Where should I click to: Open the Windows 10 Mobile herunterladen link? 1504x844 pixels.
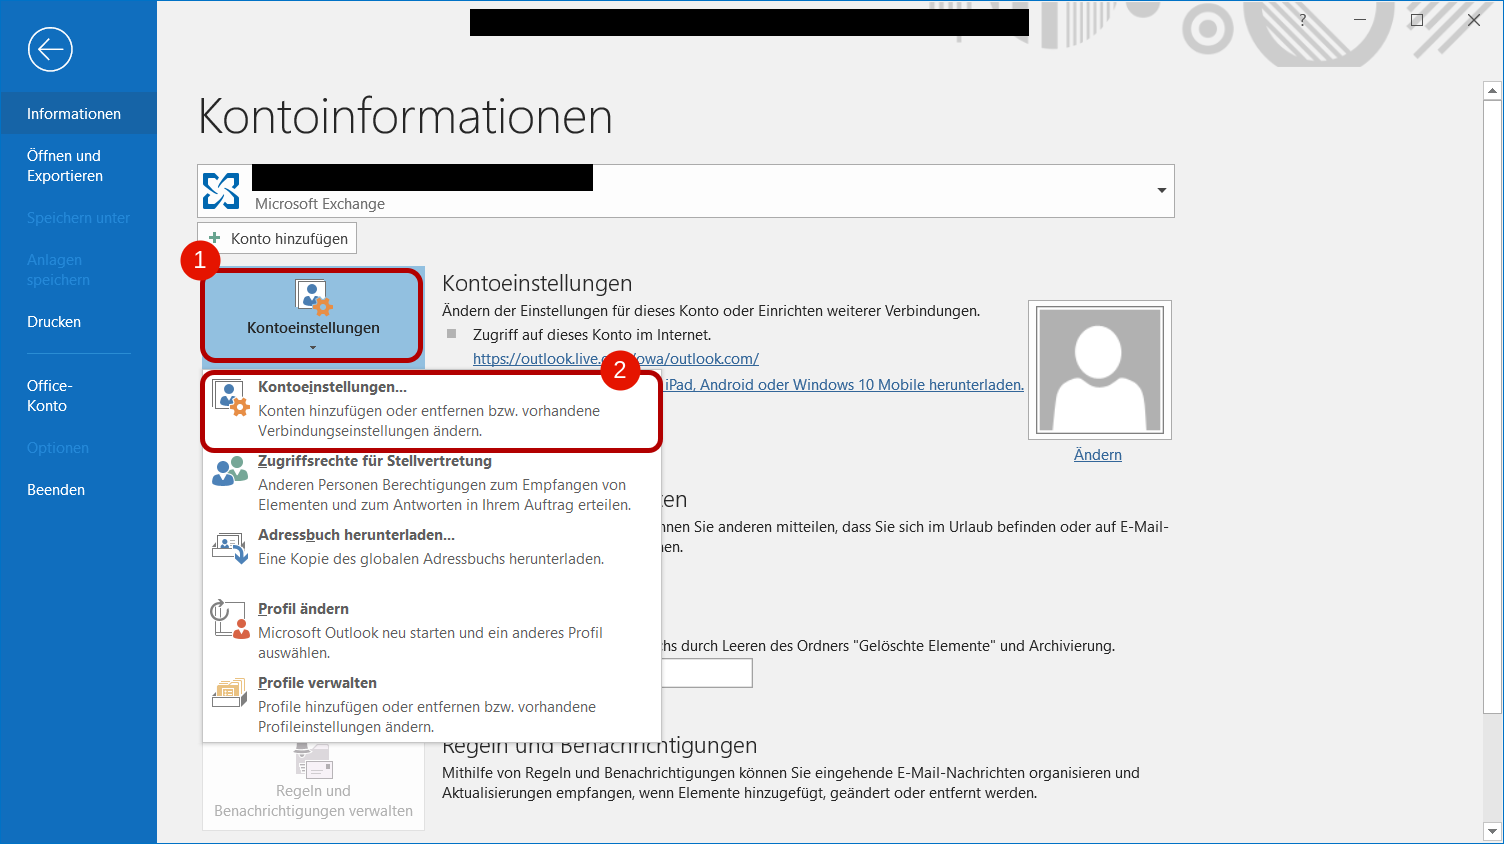845,385
